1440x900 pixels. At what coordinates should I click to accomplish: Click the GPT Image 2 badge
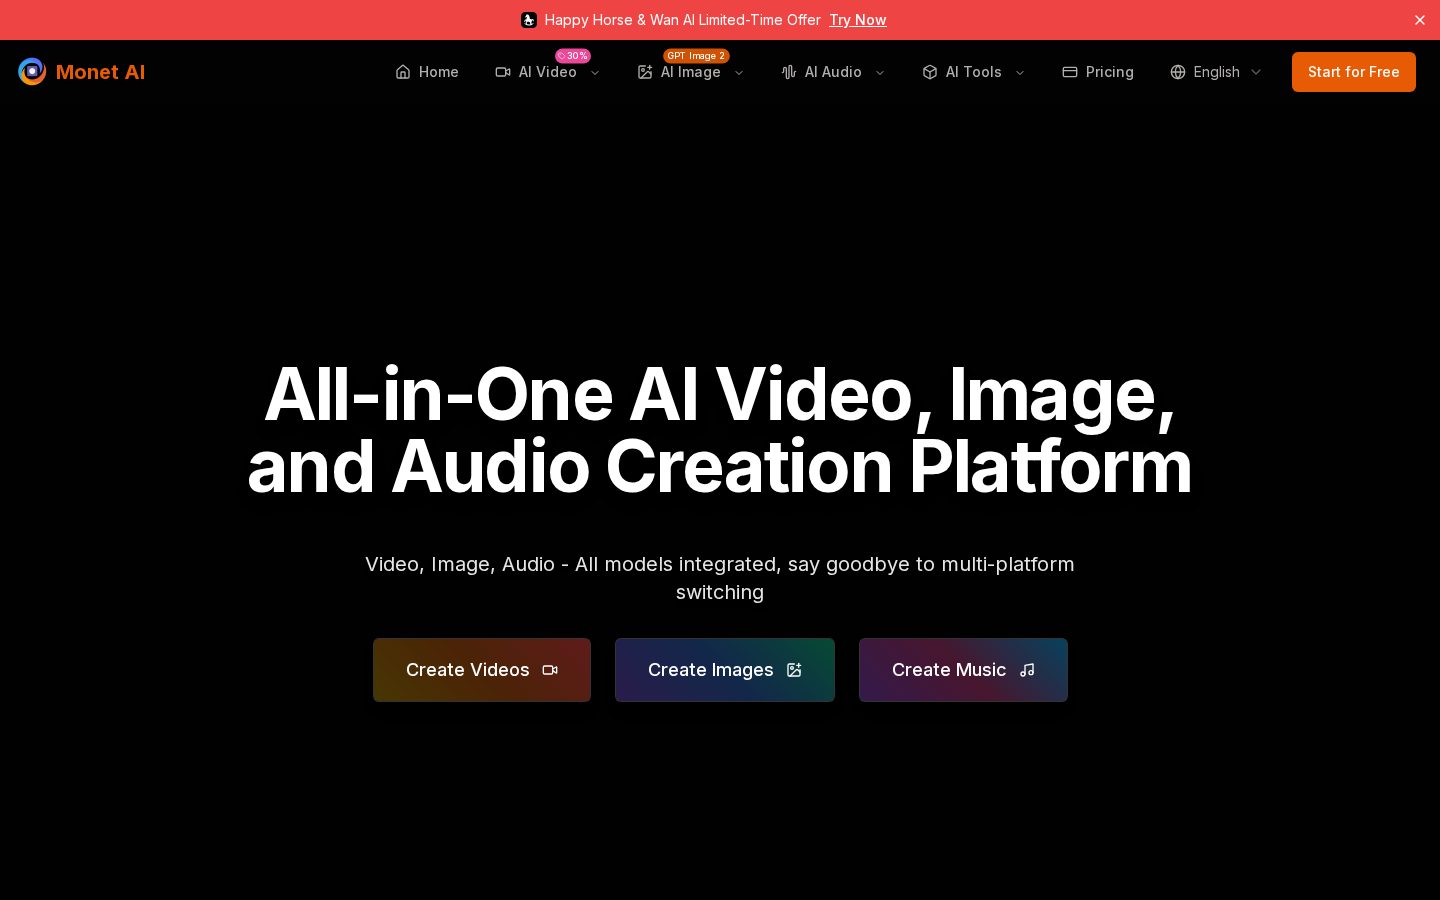coord(696,56)
